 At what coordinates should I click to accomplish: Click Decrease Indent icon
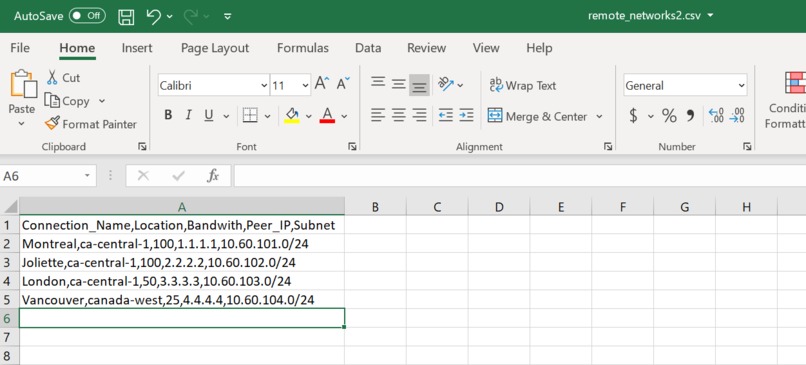446,115
